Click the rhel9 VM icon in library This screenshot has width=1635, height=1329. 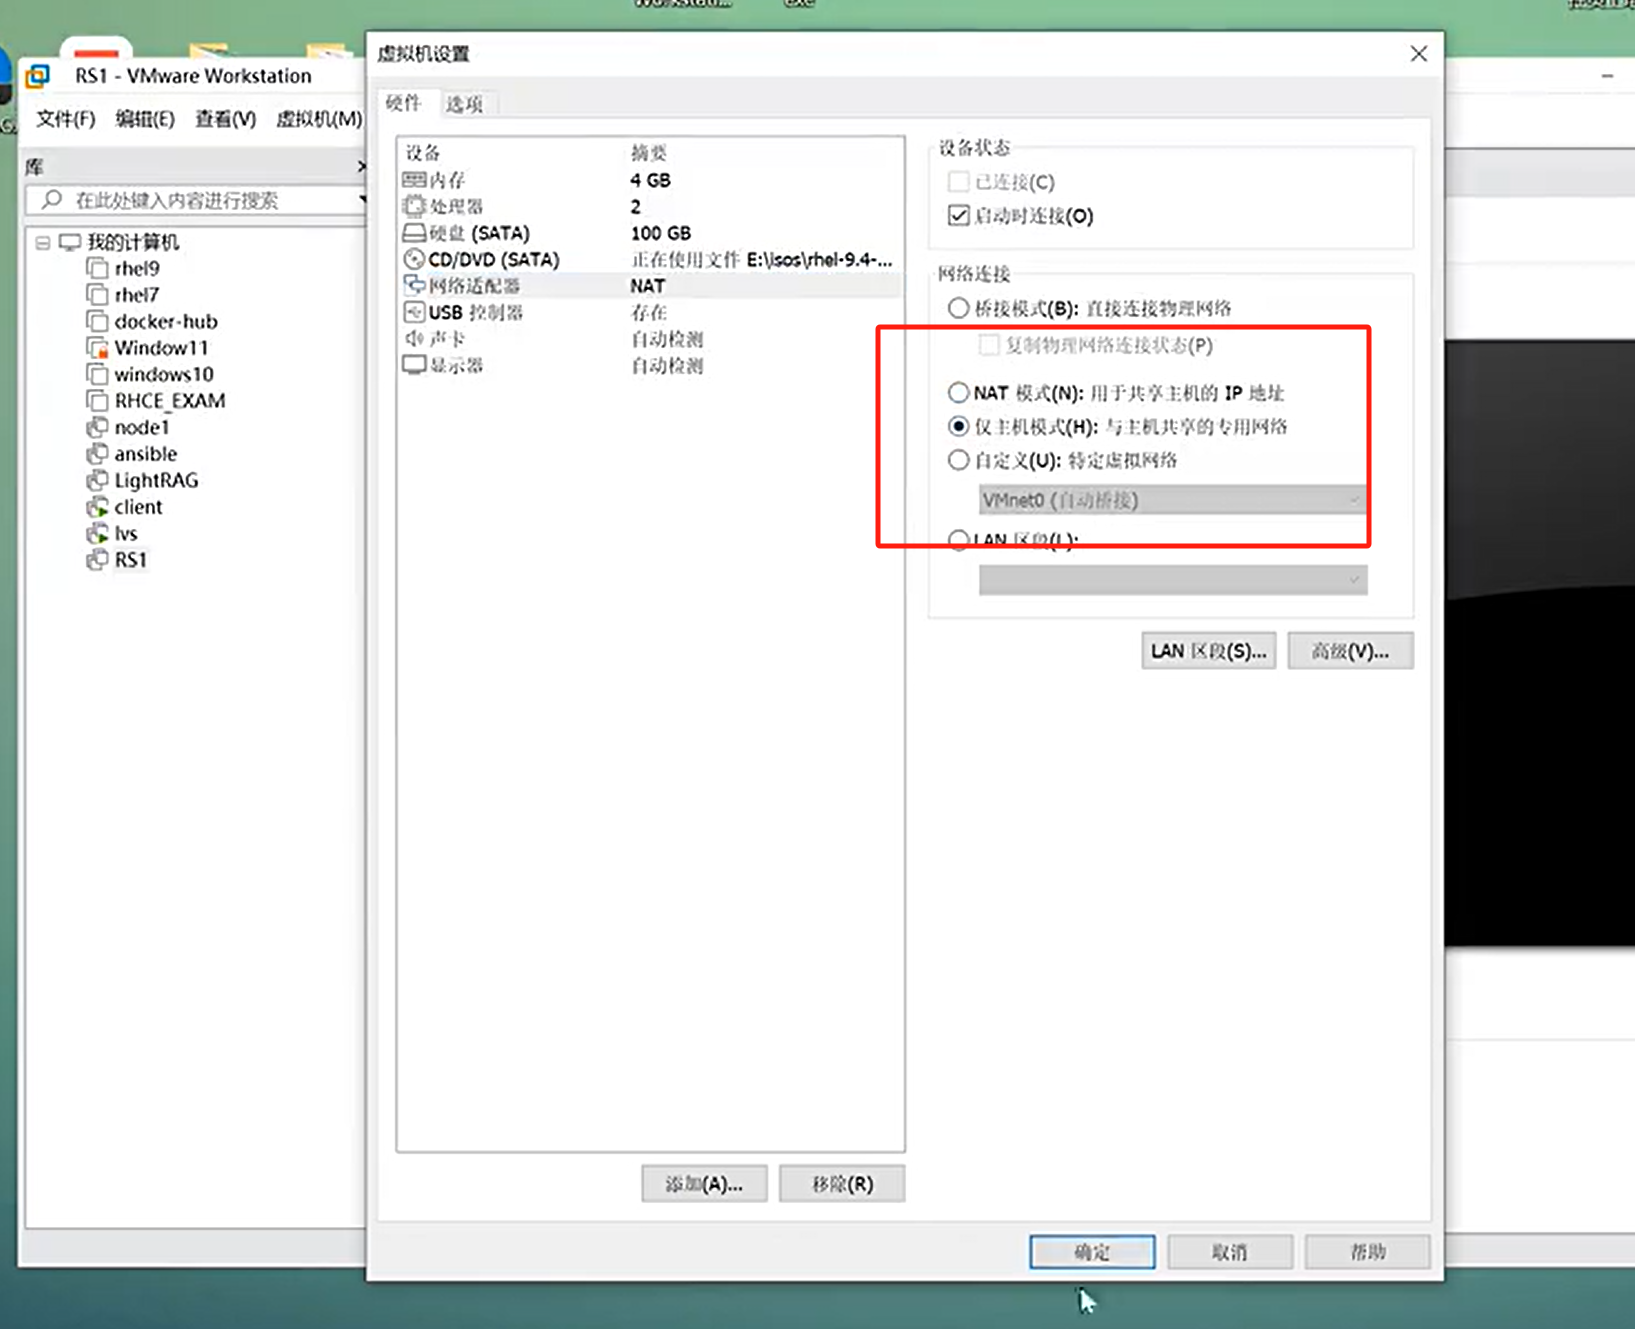(97, 268)
